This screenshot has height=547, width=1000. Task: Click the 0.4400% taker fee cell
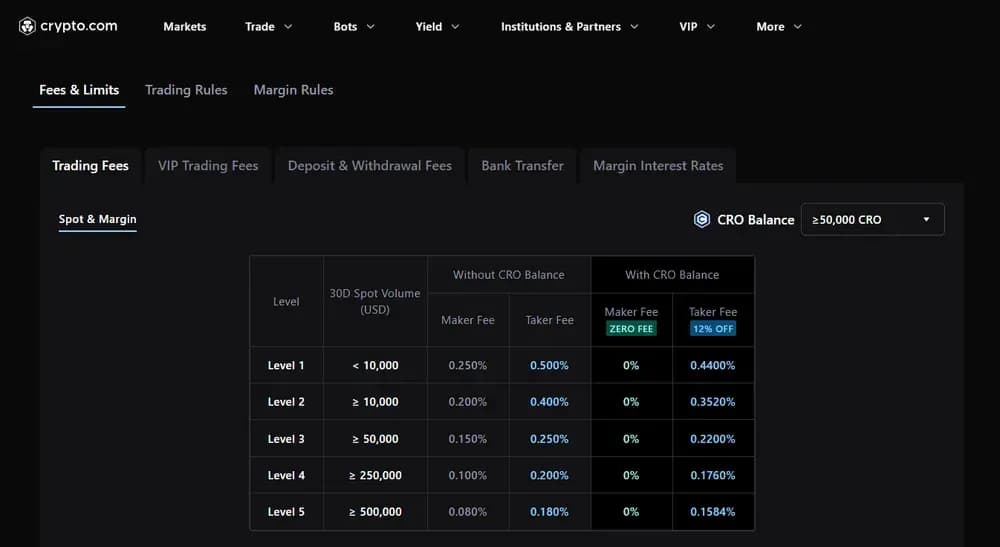712,365
